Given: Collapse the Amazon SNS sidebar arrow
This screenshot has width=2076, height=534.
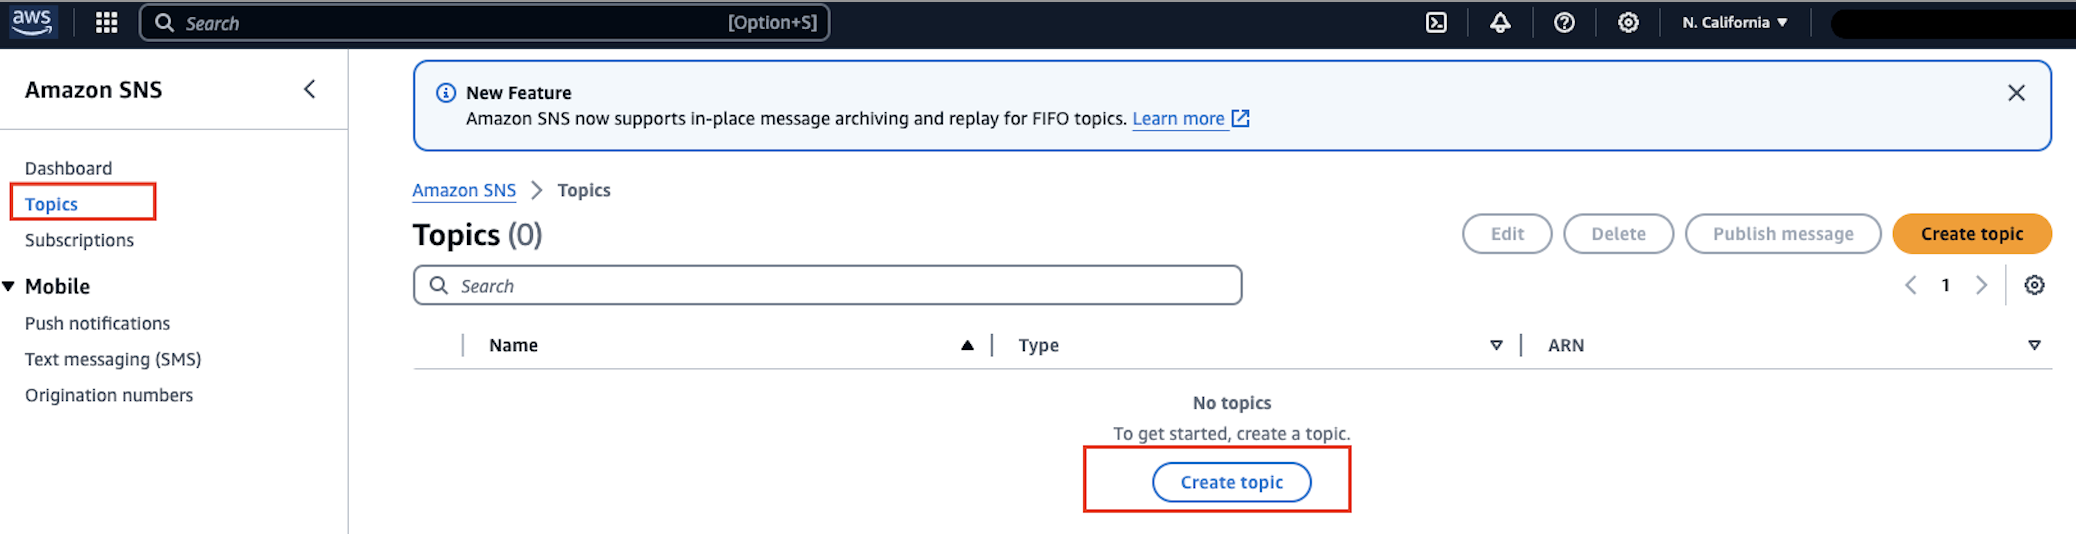Looking at the screenshot, I should click(310, 89).
